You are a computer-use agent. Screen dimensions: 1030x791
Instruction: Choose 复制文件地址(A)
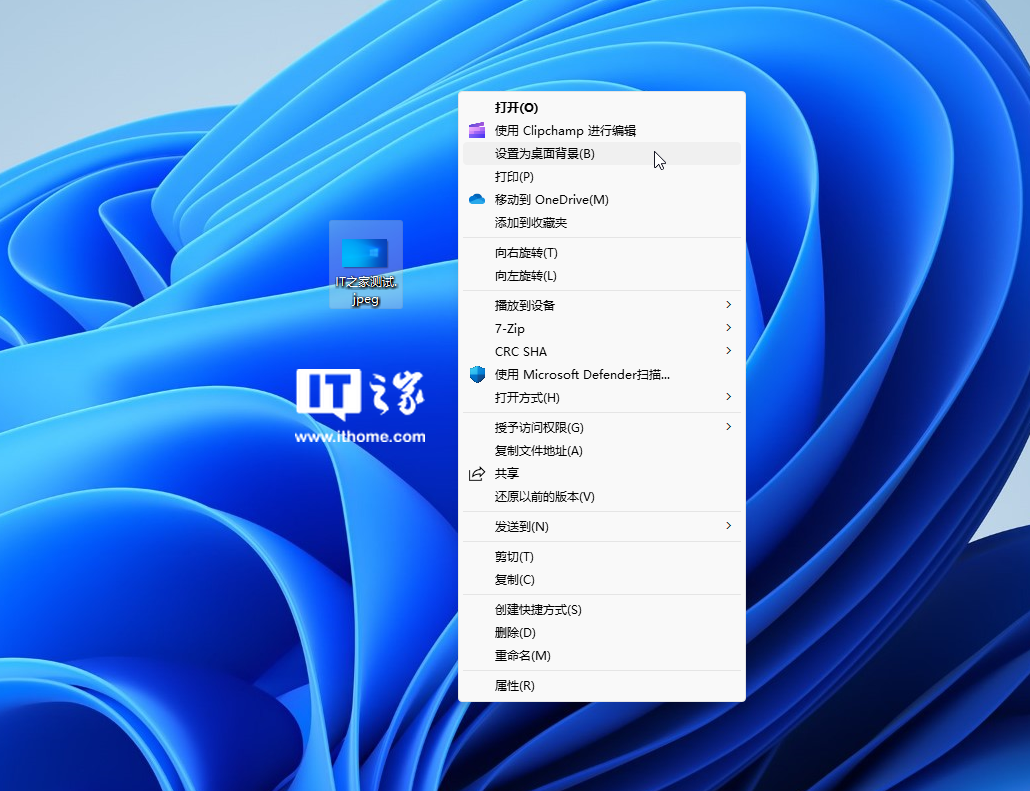coord(602,451)
